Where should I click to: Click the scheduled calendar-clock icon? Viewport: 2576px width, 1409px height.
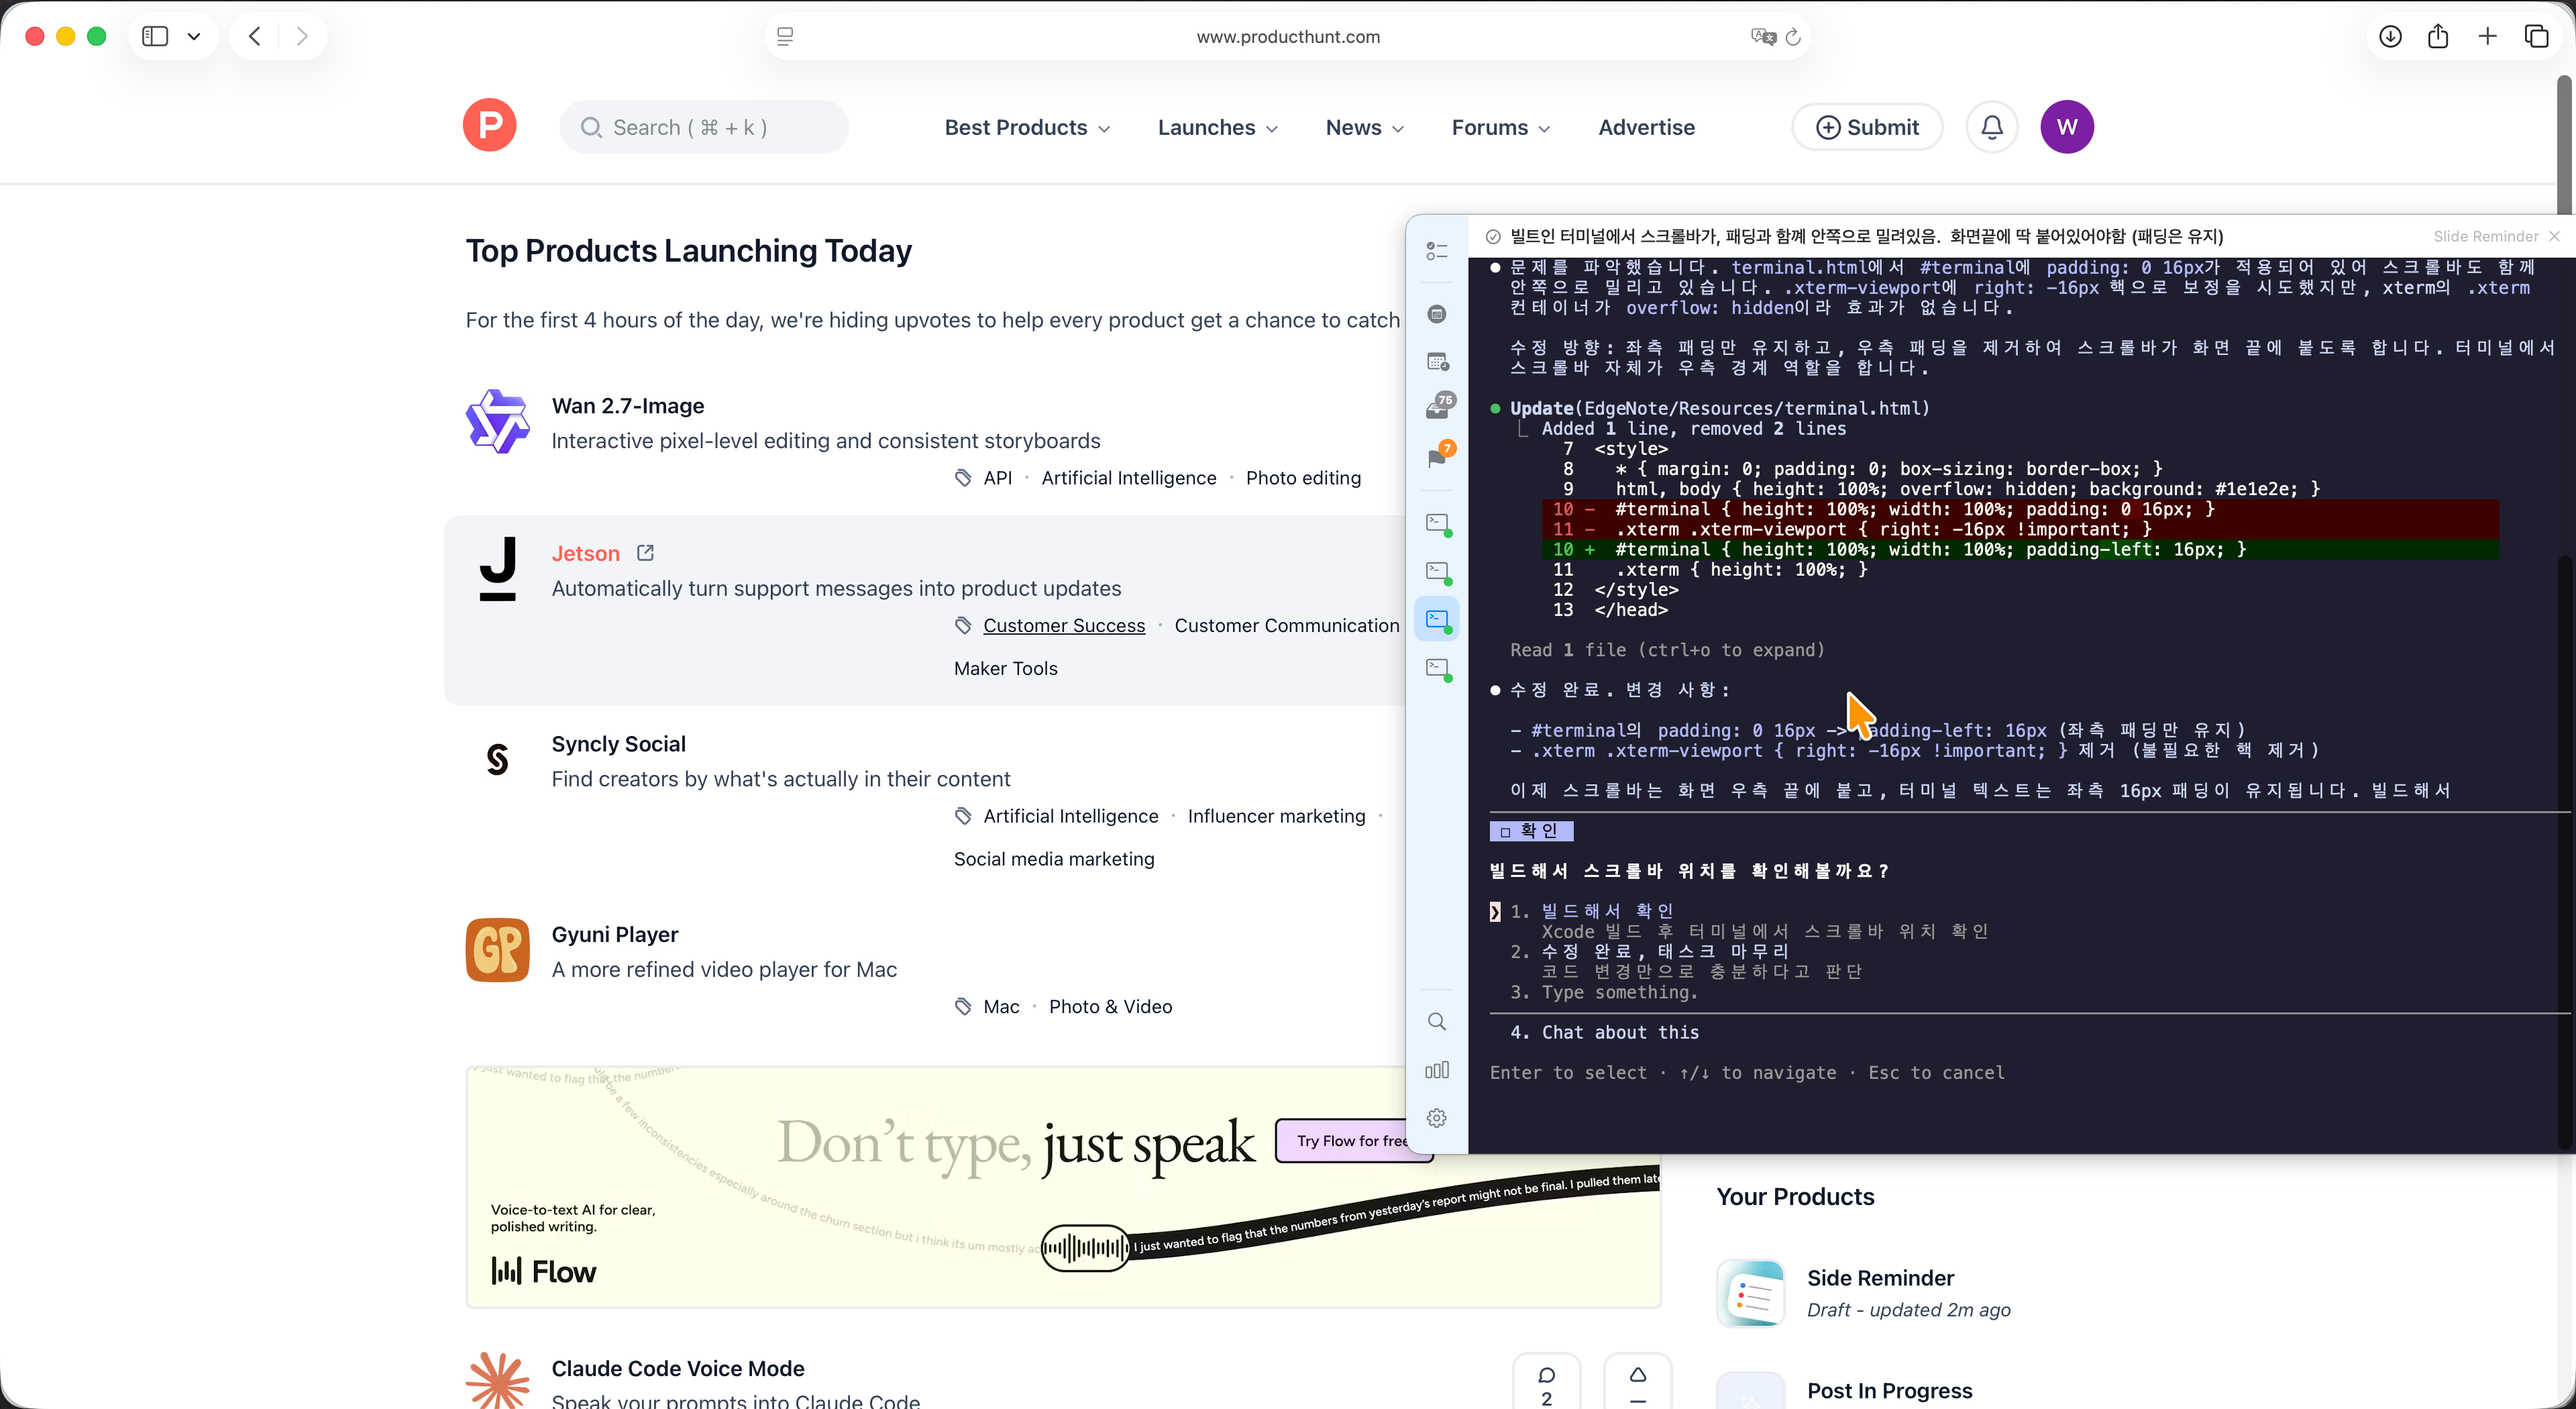pyautogui.click(x=1437, y=362)
